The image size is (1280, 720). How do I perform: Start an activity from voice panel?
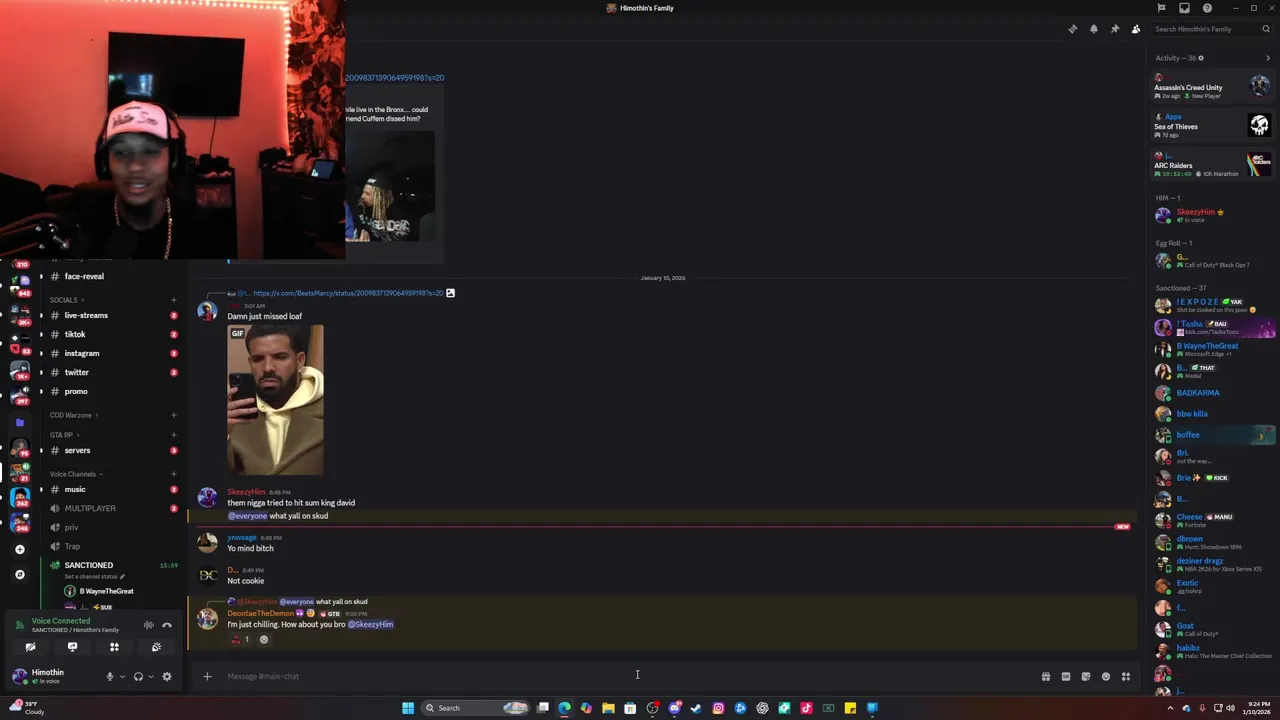click(x=114, y=647)
